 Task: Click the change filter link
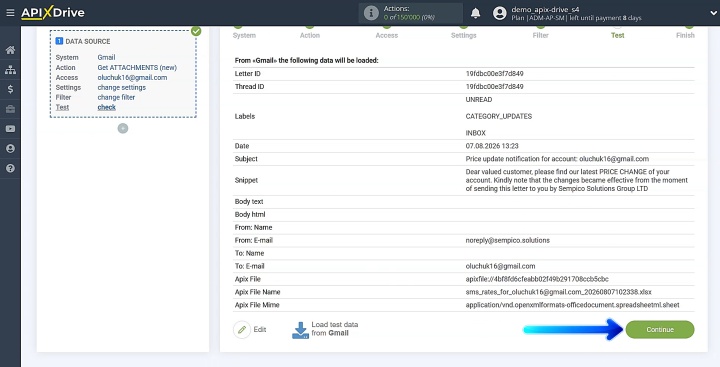pyautogui.click(x=116, y=97)
